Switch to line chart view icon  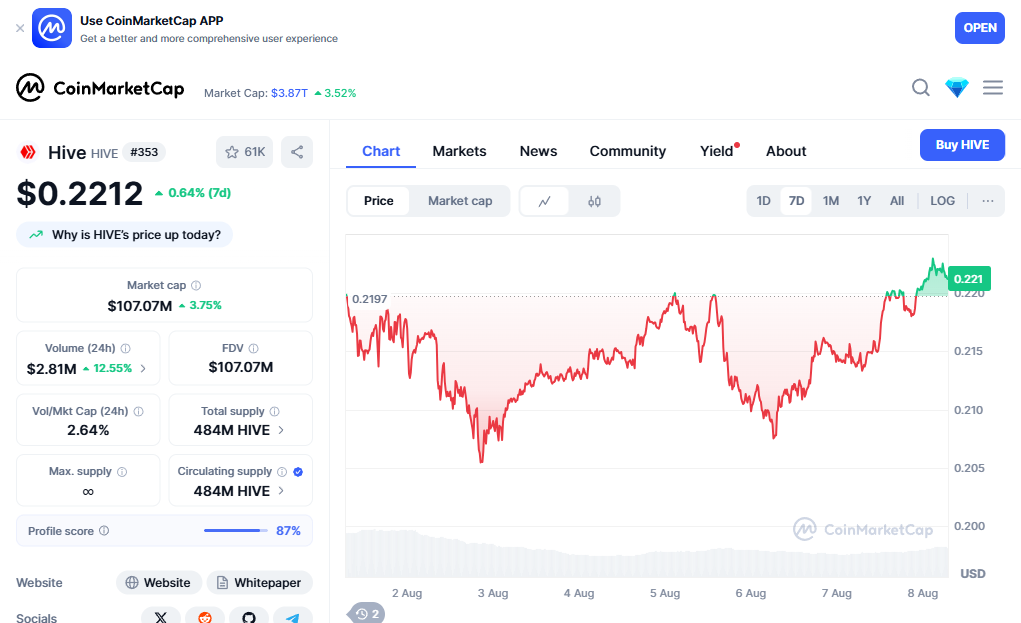(x=544, y=201)
